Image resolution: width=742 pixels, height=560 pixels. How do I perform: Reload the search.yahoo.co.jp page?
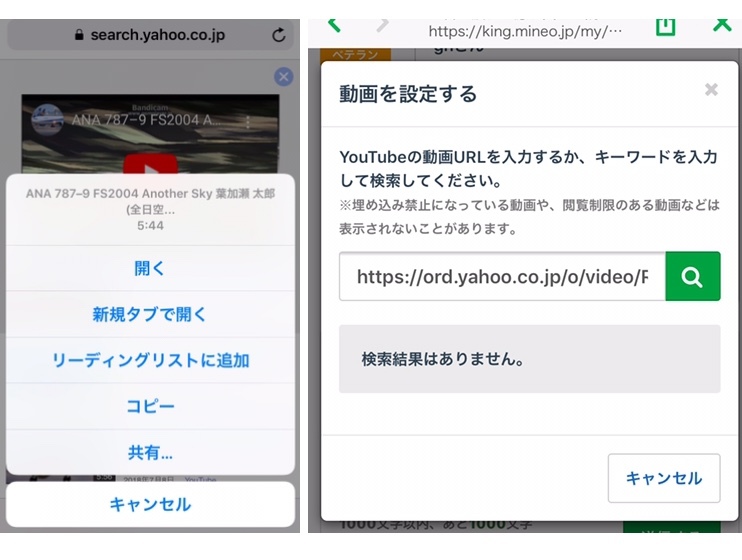click(x=278, y=35)
